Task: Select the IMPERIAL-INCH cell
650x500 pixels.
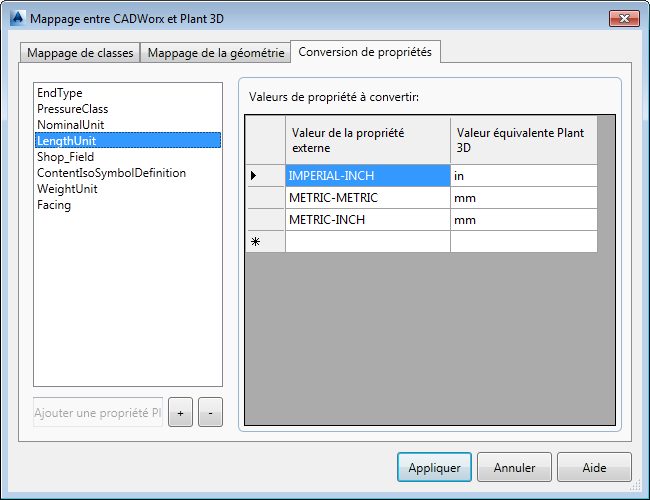Action: tap(368, 175)
